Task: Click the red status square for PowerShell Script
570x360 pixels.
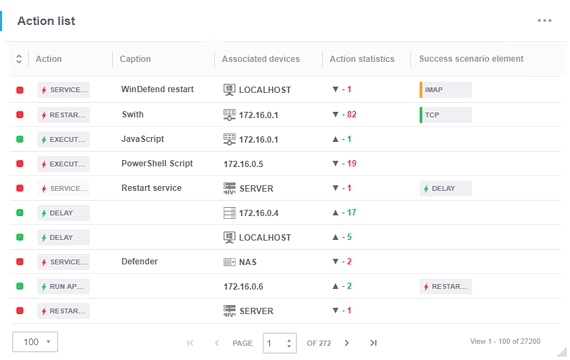Action: coord(20,164)
